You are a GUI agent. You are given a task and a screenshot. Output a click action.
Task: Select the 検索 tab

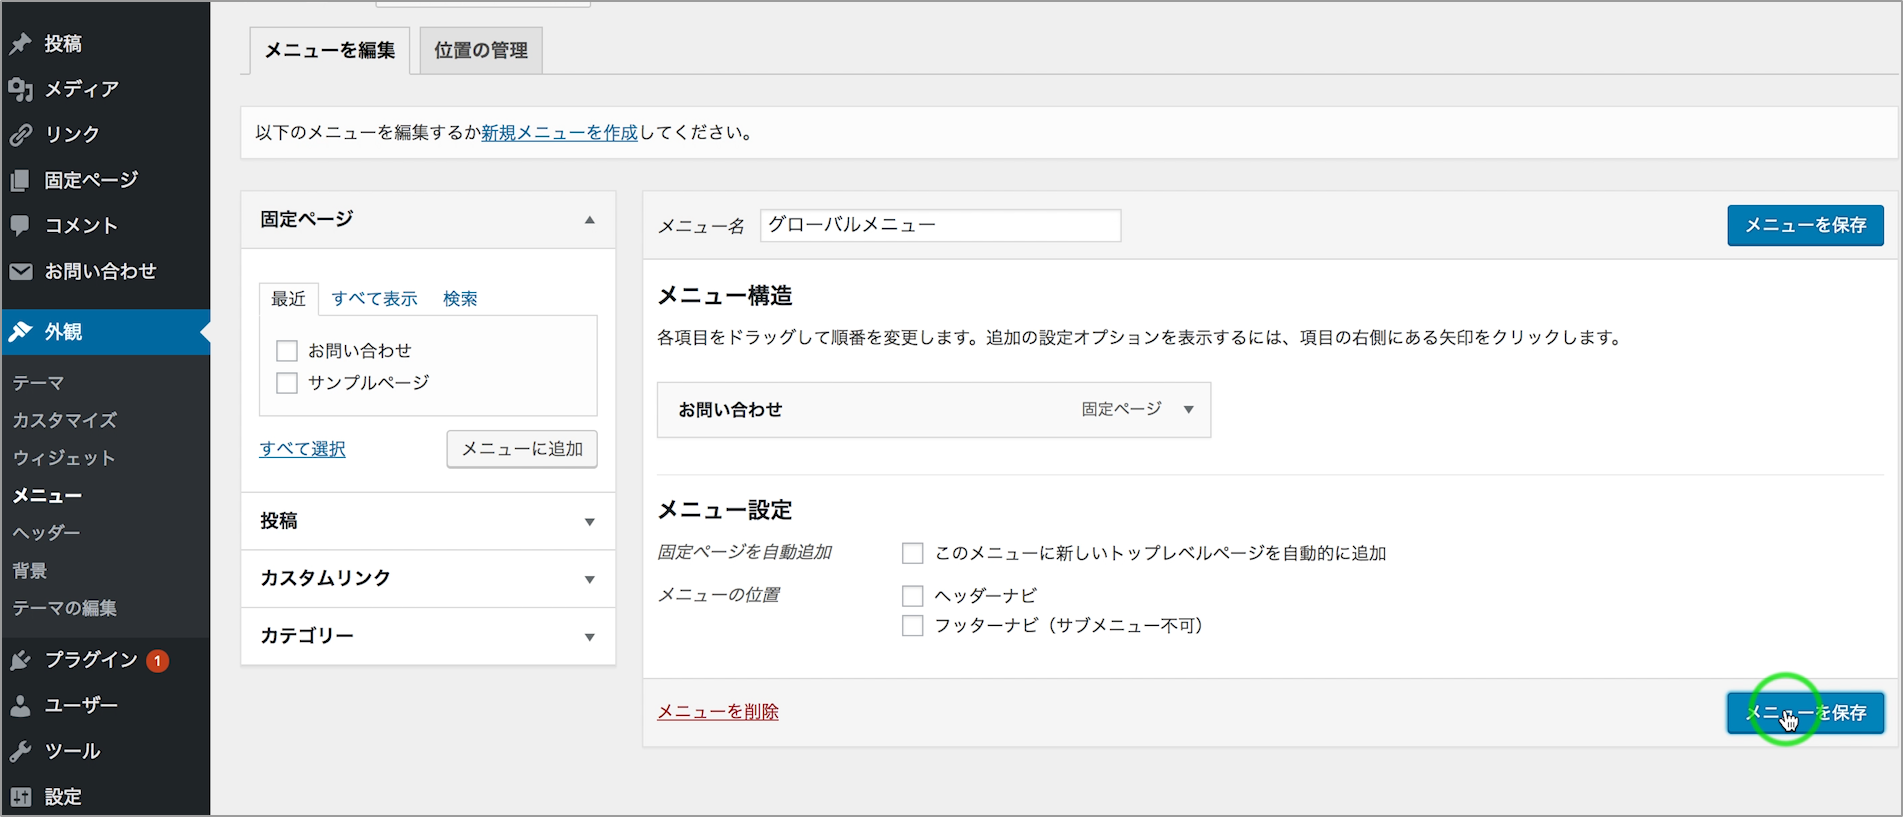tap(460, 299)
